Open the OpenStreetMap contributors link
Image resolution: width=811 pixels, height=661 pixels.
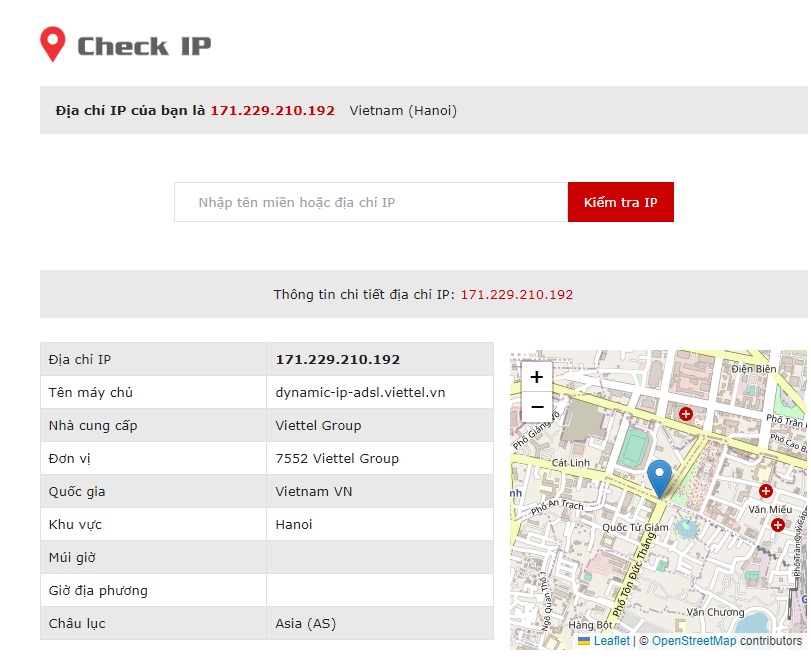point(694,641)
